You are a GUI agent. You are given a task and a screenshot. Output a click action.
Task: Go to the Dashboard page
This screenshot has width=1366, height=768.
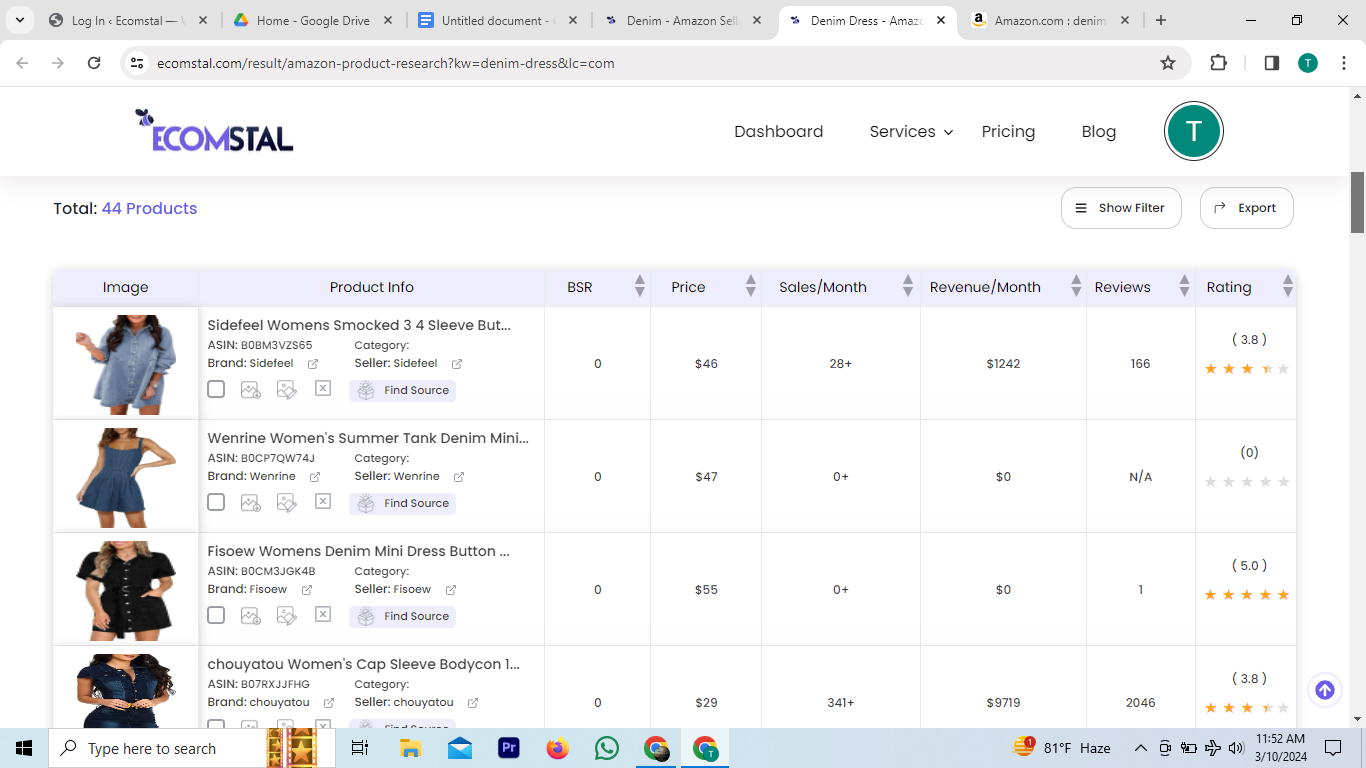point(778,132)
